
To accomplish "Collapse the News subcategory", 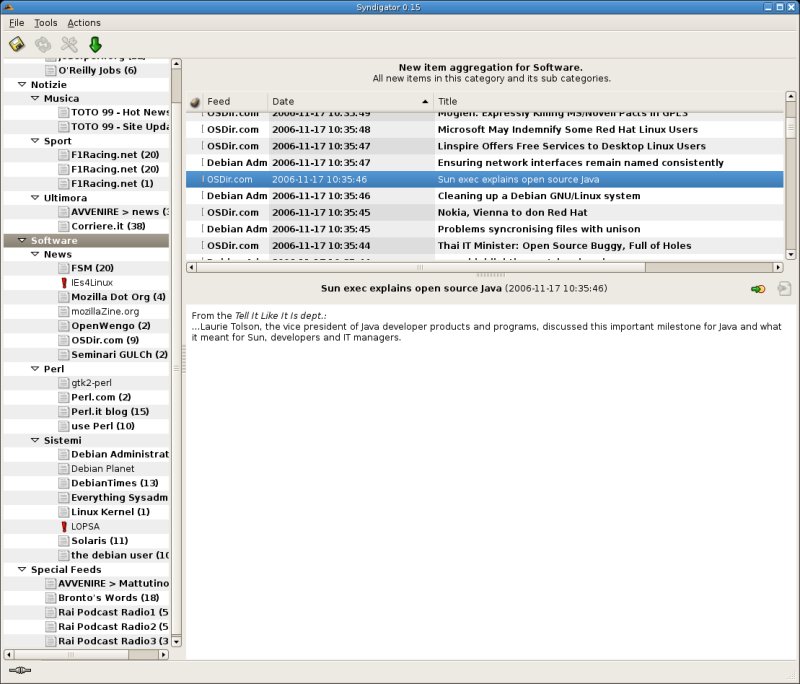I will (x=35, y=254).
